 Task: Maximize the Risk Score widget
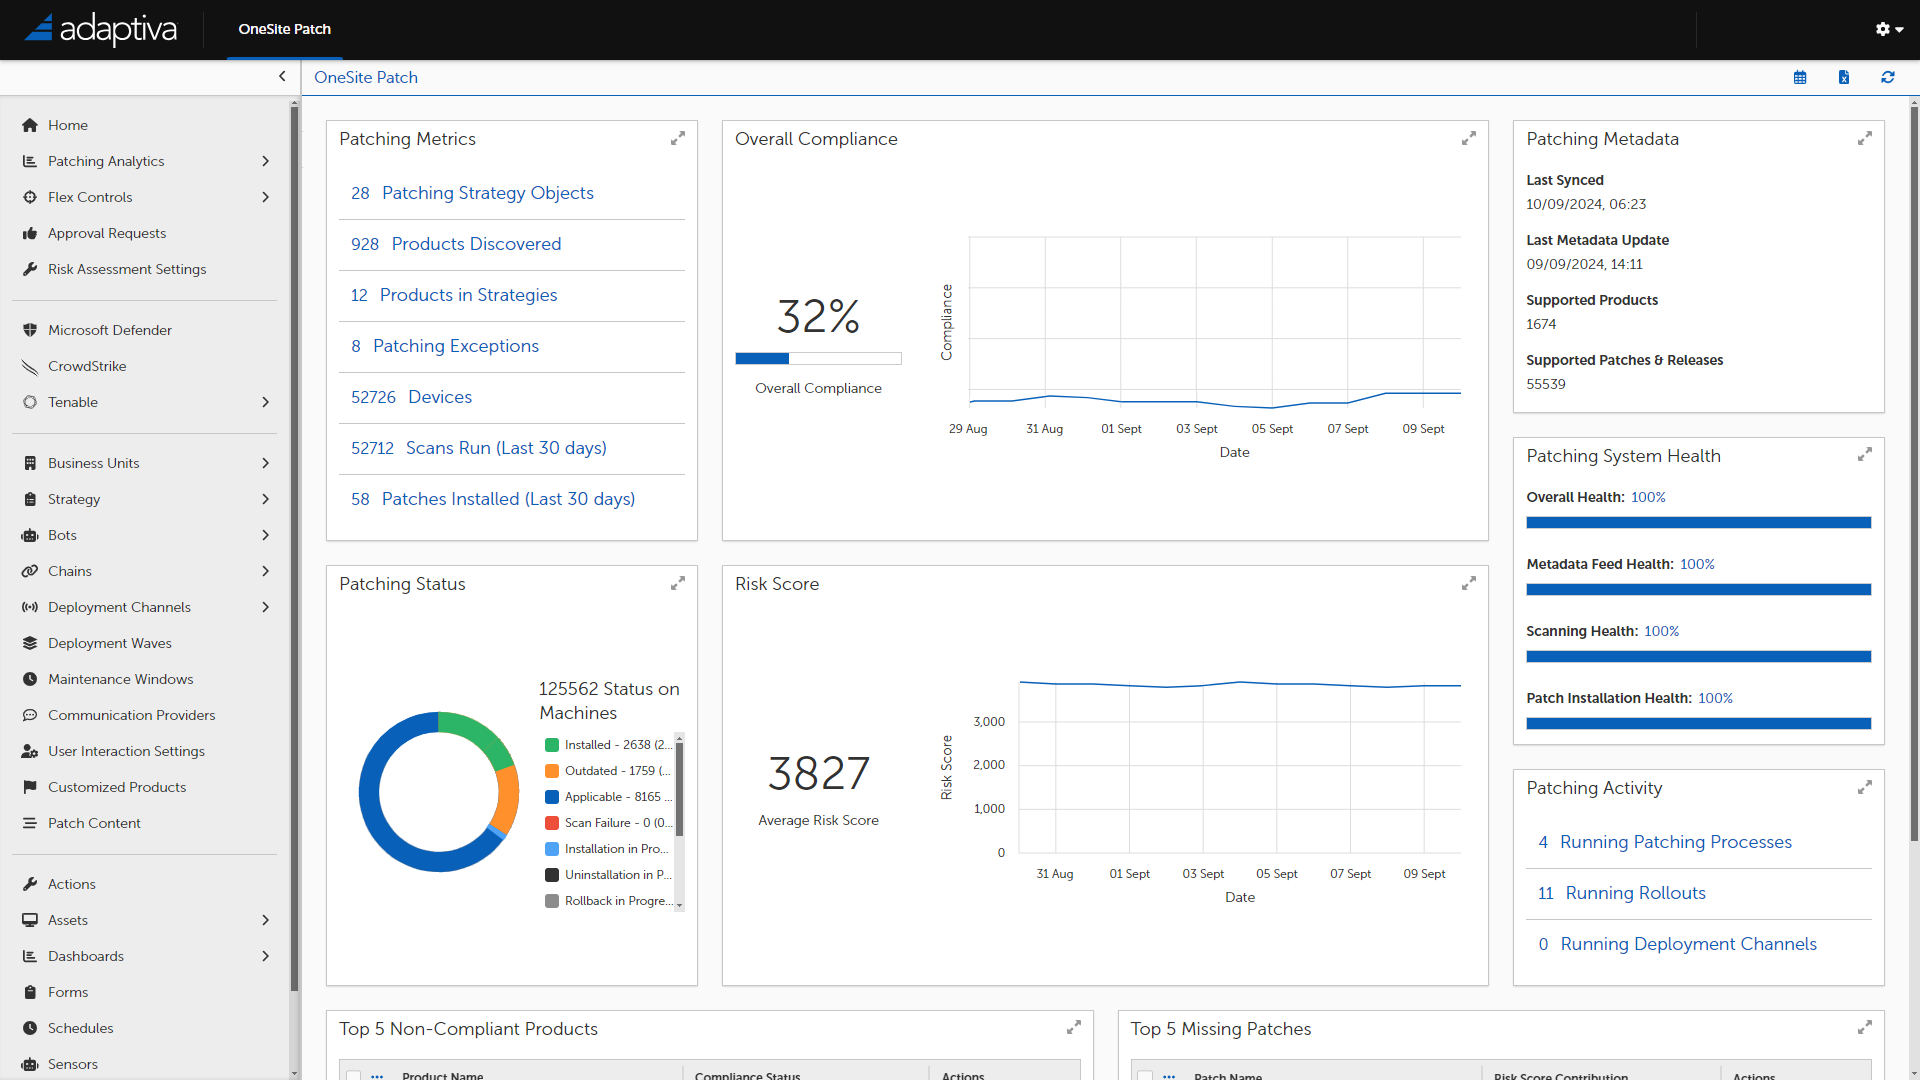pyautogui.click(x=1469, y=583)
